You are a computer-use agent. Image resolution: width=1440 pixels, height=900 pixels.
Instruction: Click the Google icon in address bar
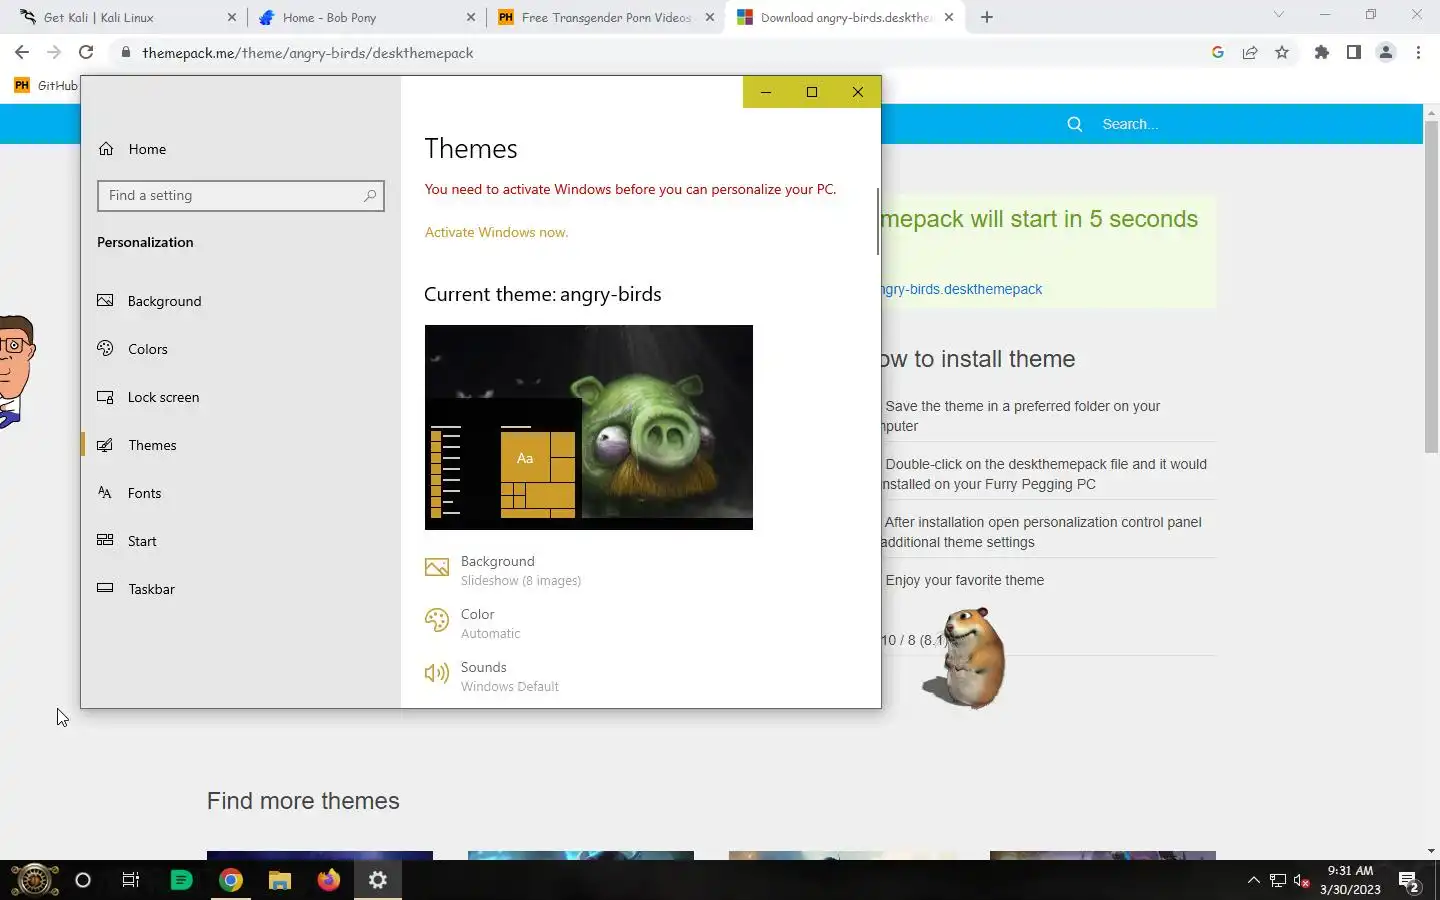coord(1218,52)
